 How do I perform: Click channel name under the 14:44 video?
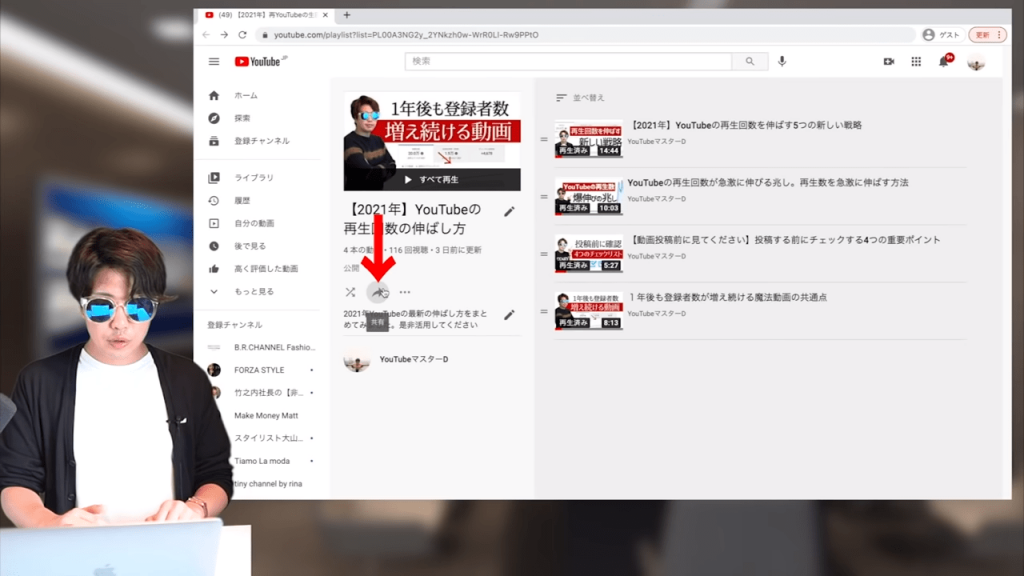656,141
